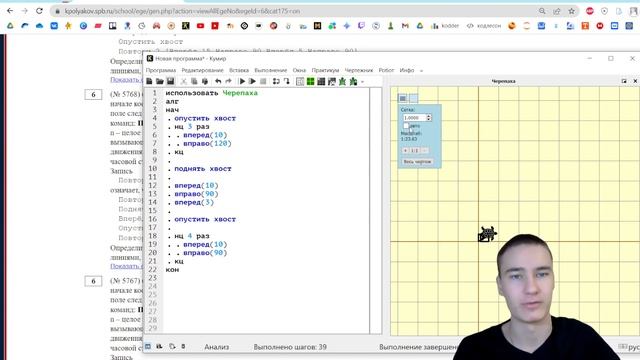
Task: Click the first Kumir status bar icon
Action: (x=148, y=347)
